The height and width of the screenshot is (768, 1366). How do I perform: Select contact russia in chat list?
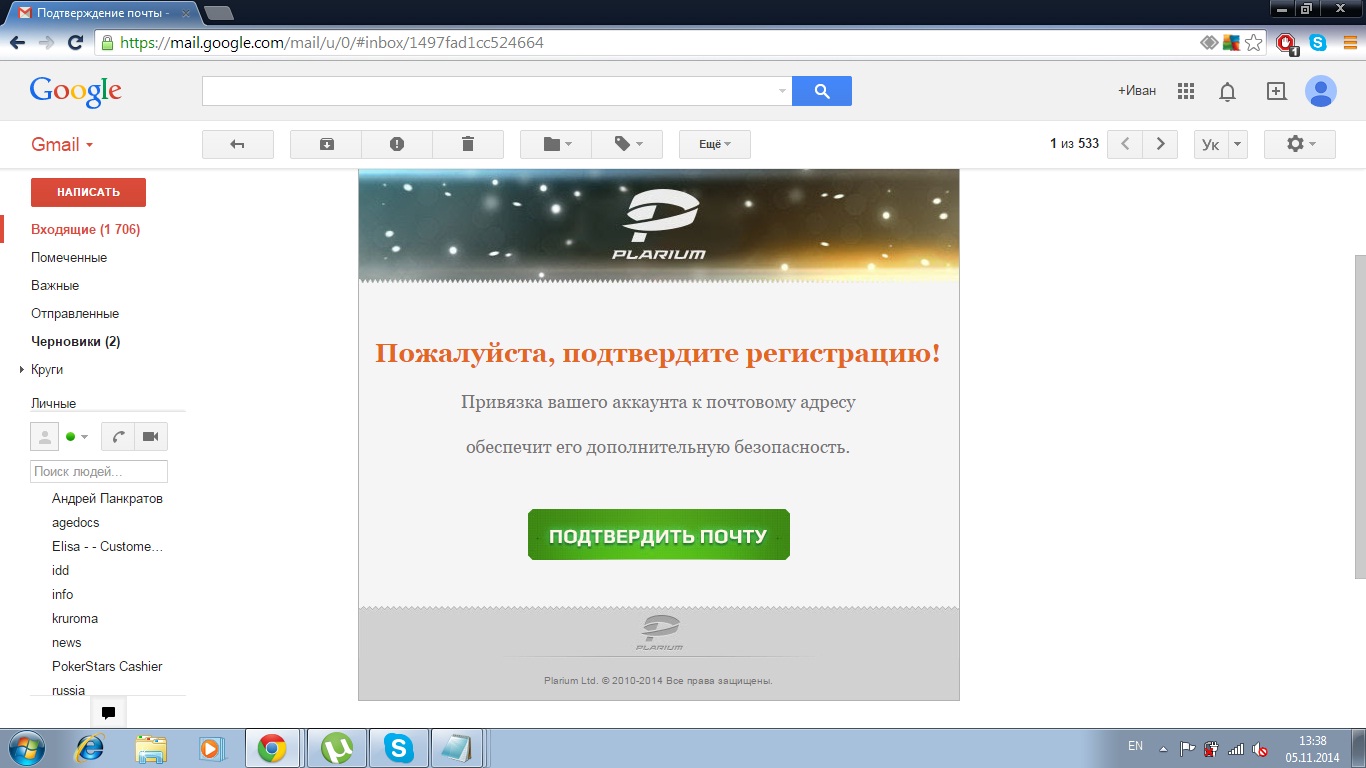(x=69, y=690)
